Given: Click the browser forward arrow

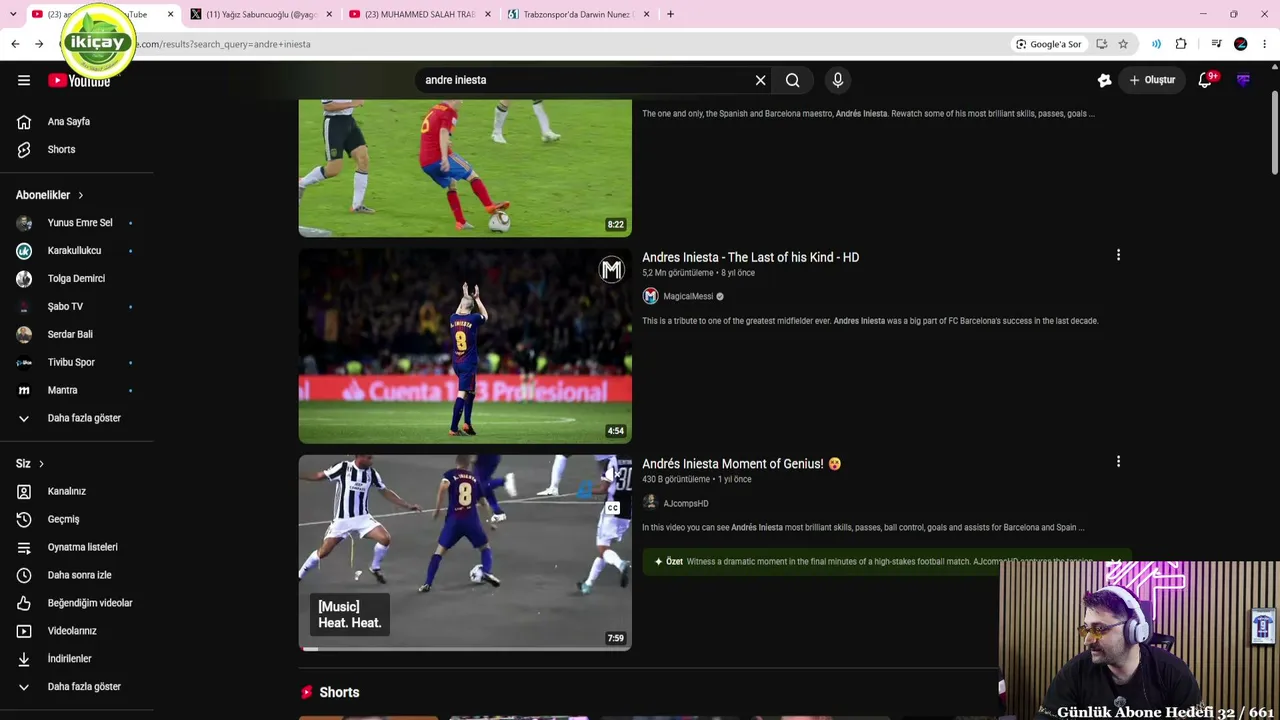Looking at the screenshot, I should tap(39, 44).
